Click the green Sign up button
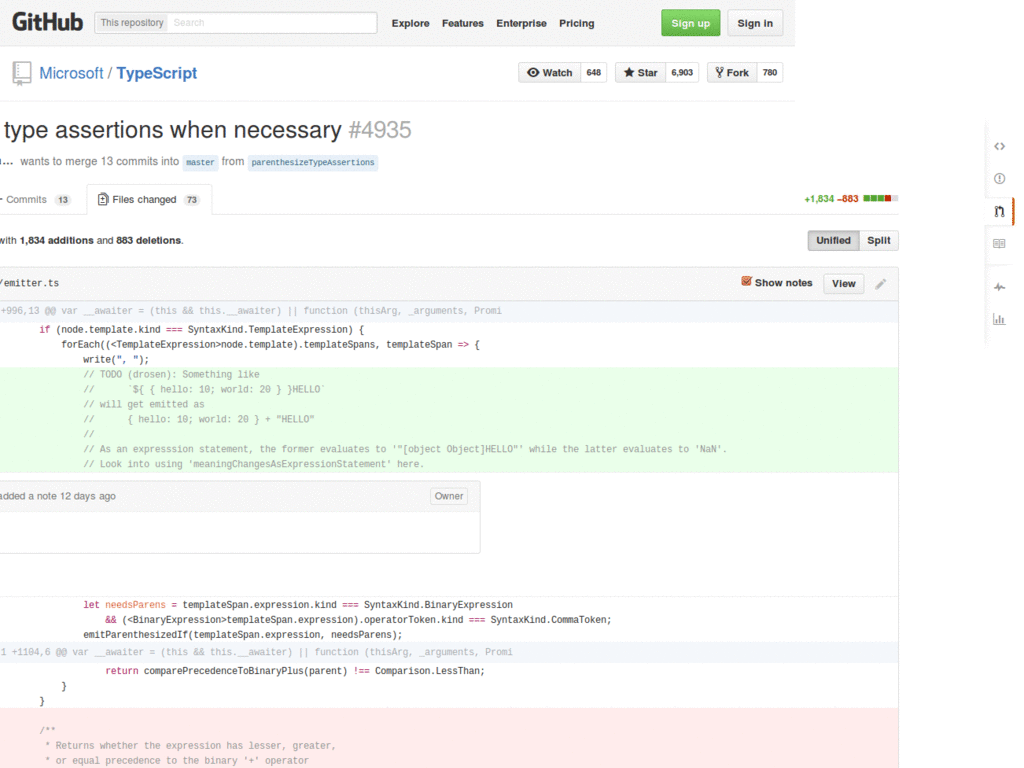Image resolution: width=1024 pixels, height=768 pixels. pyautogui.click(x=690, y=23)
